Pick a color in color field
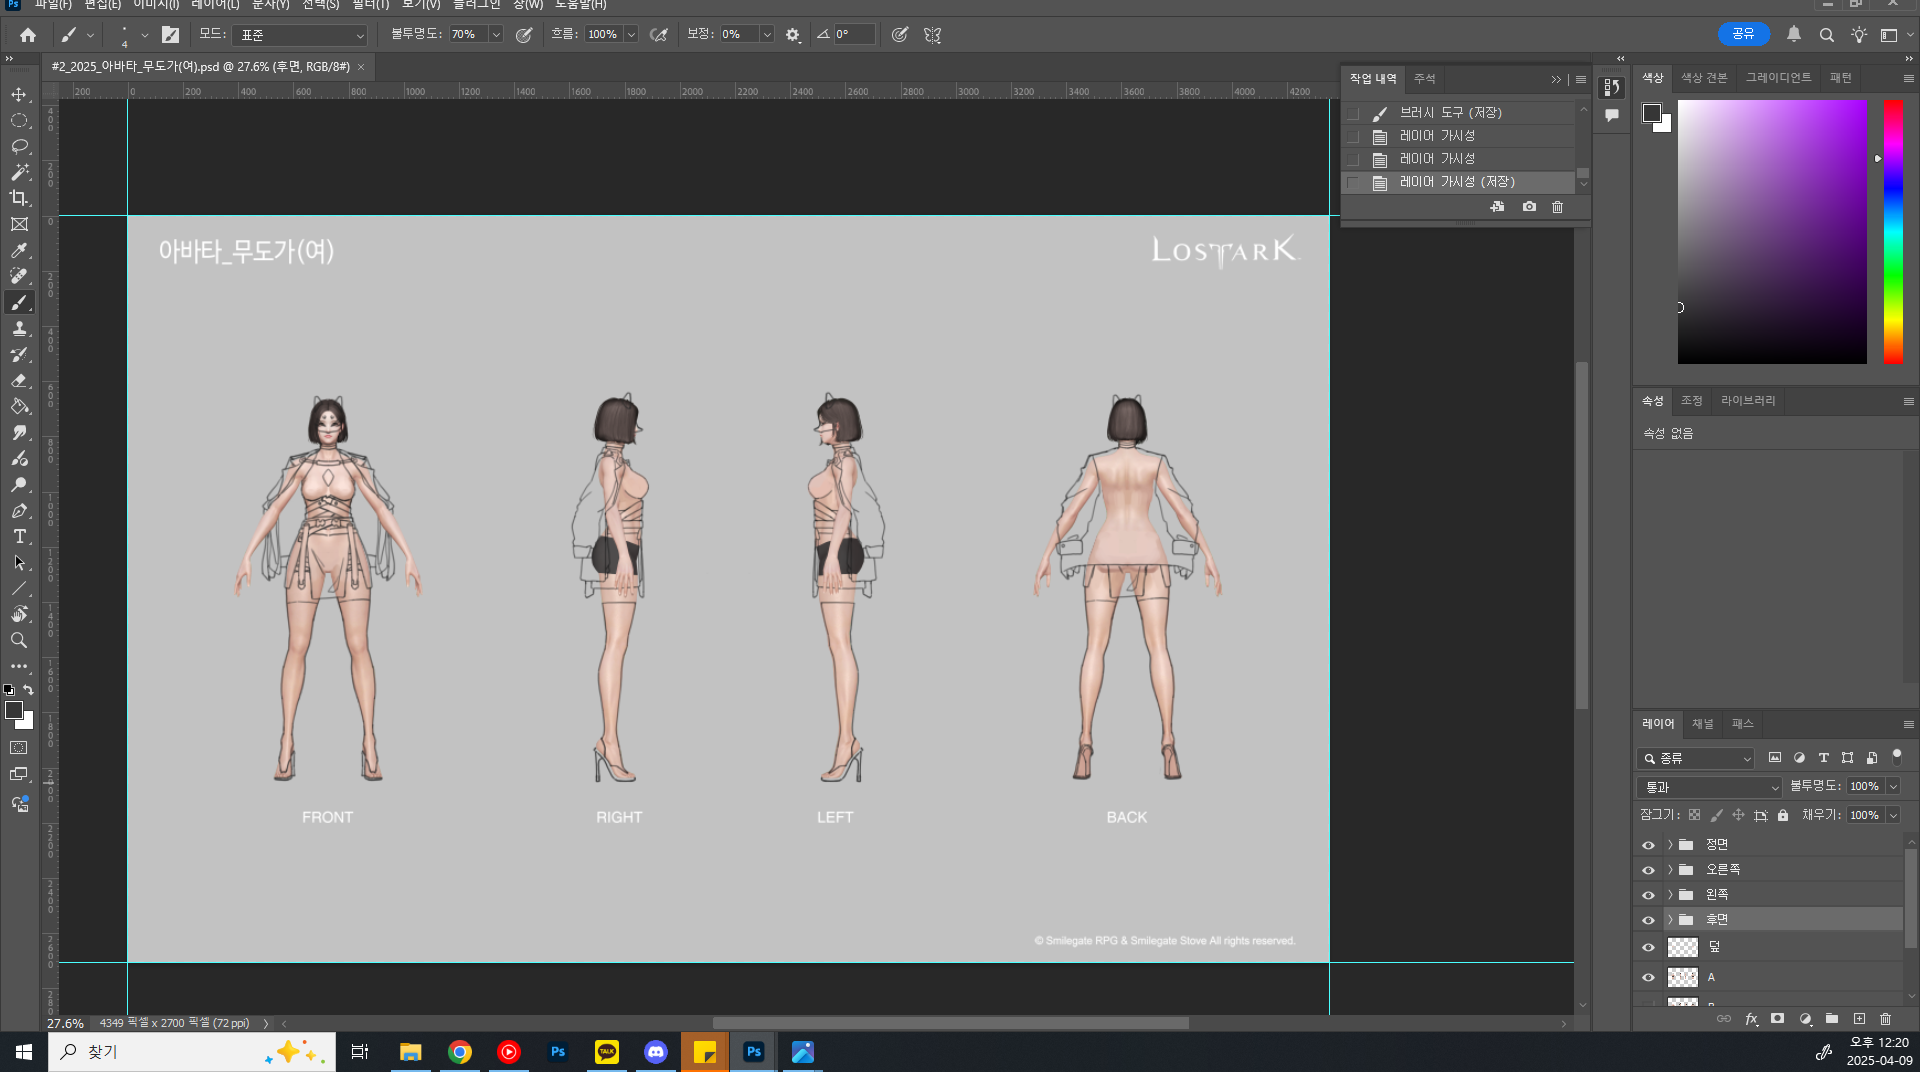The height and width of the screenshot is (1072, 1920). tap(1772, 231)
